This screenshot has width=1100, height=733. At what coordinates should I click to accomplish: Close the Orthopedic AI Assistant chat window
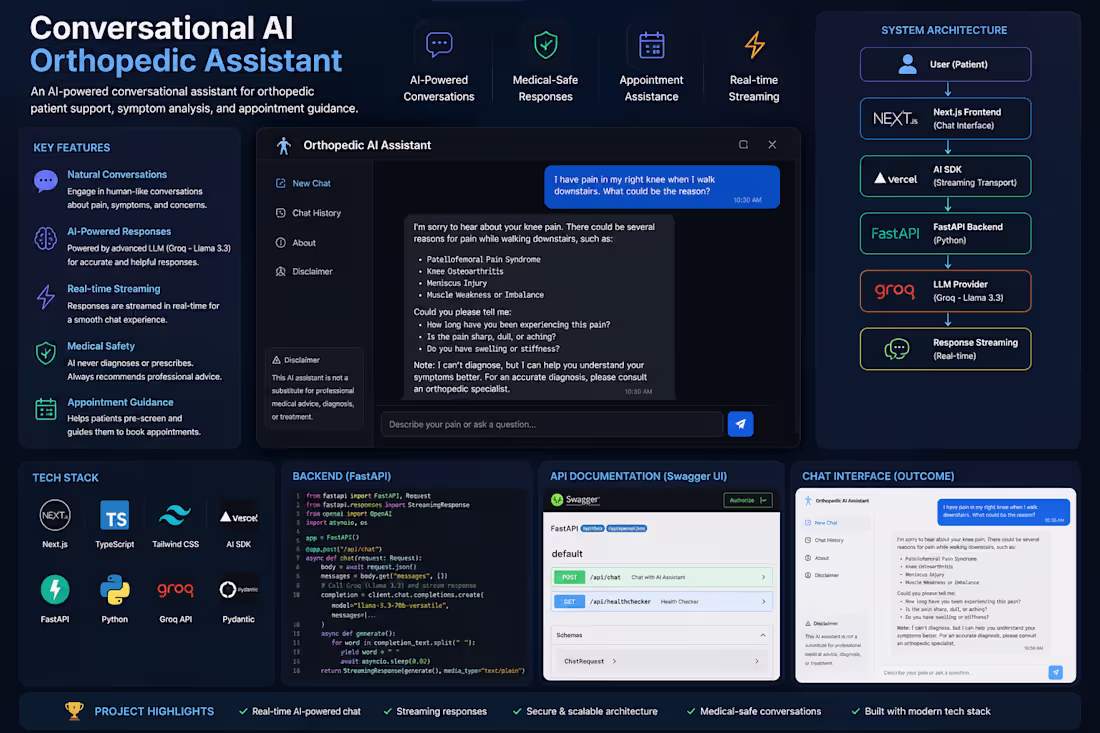772,144
